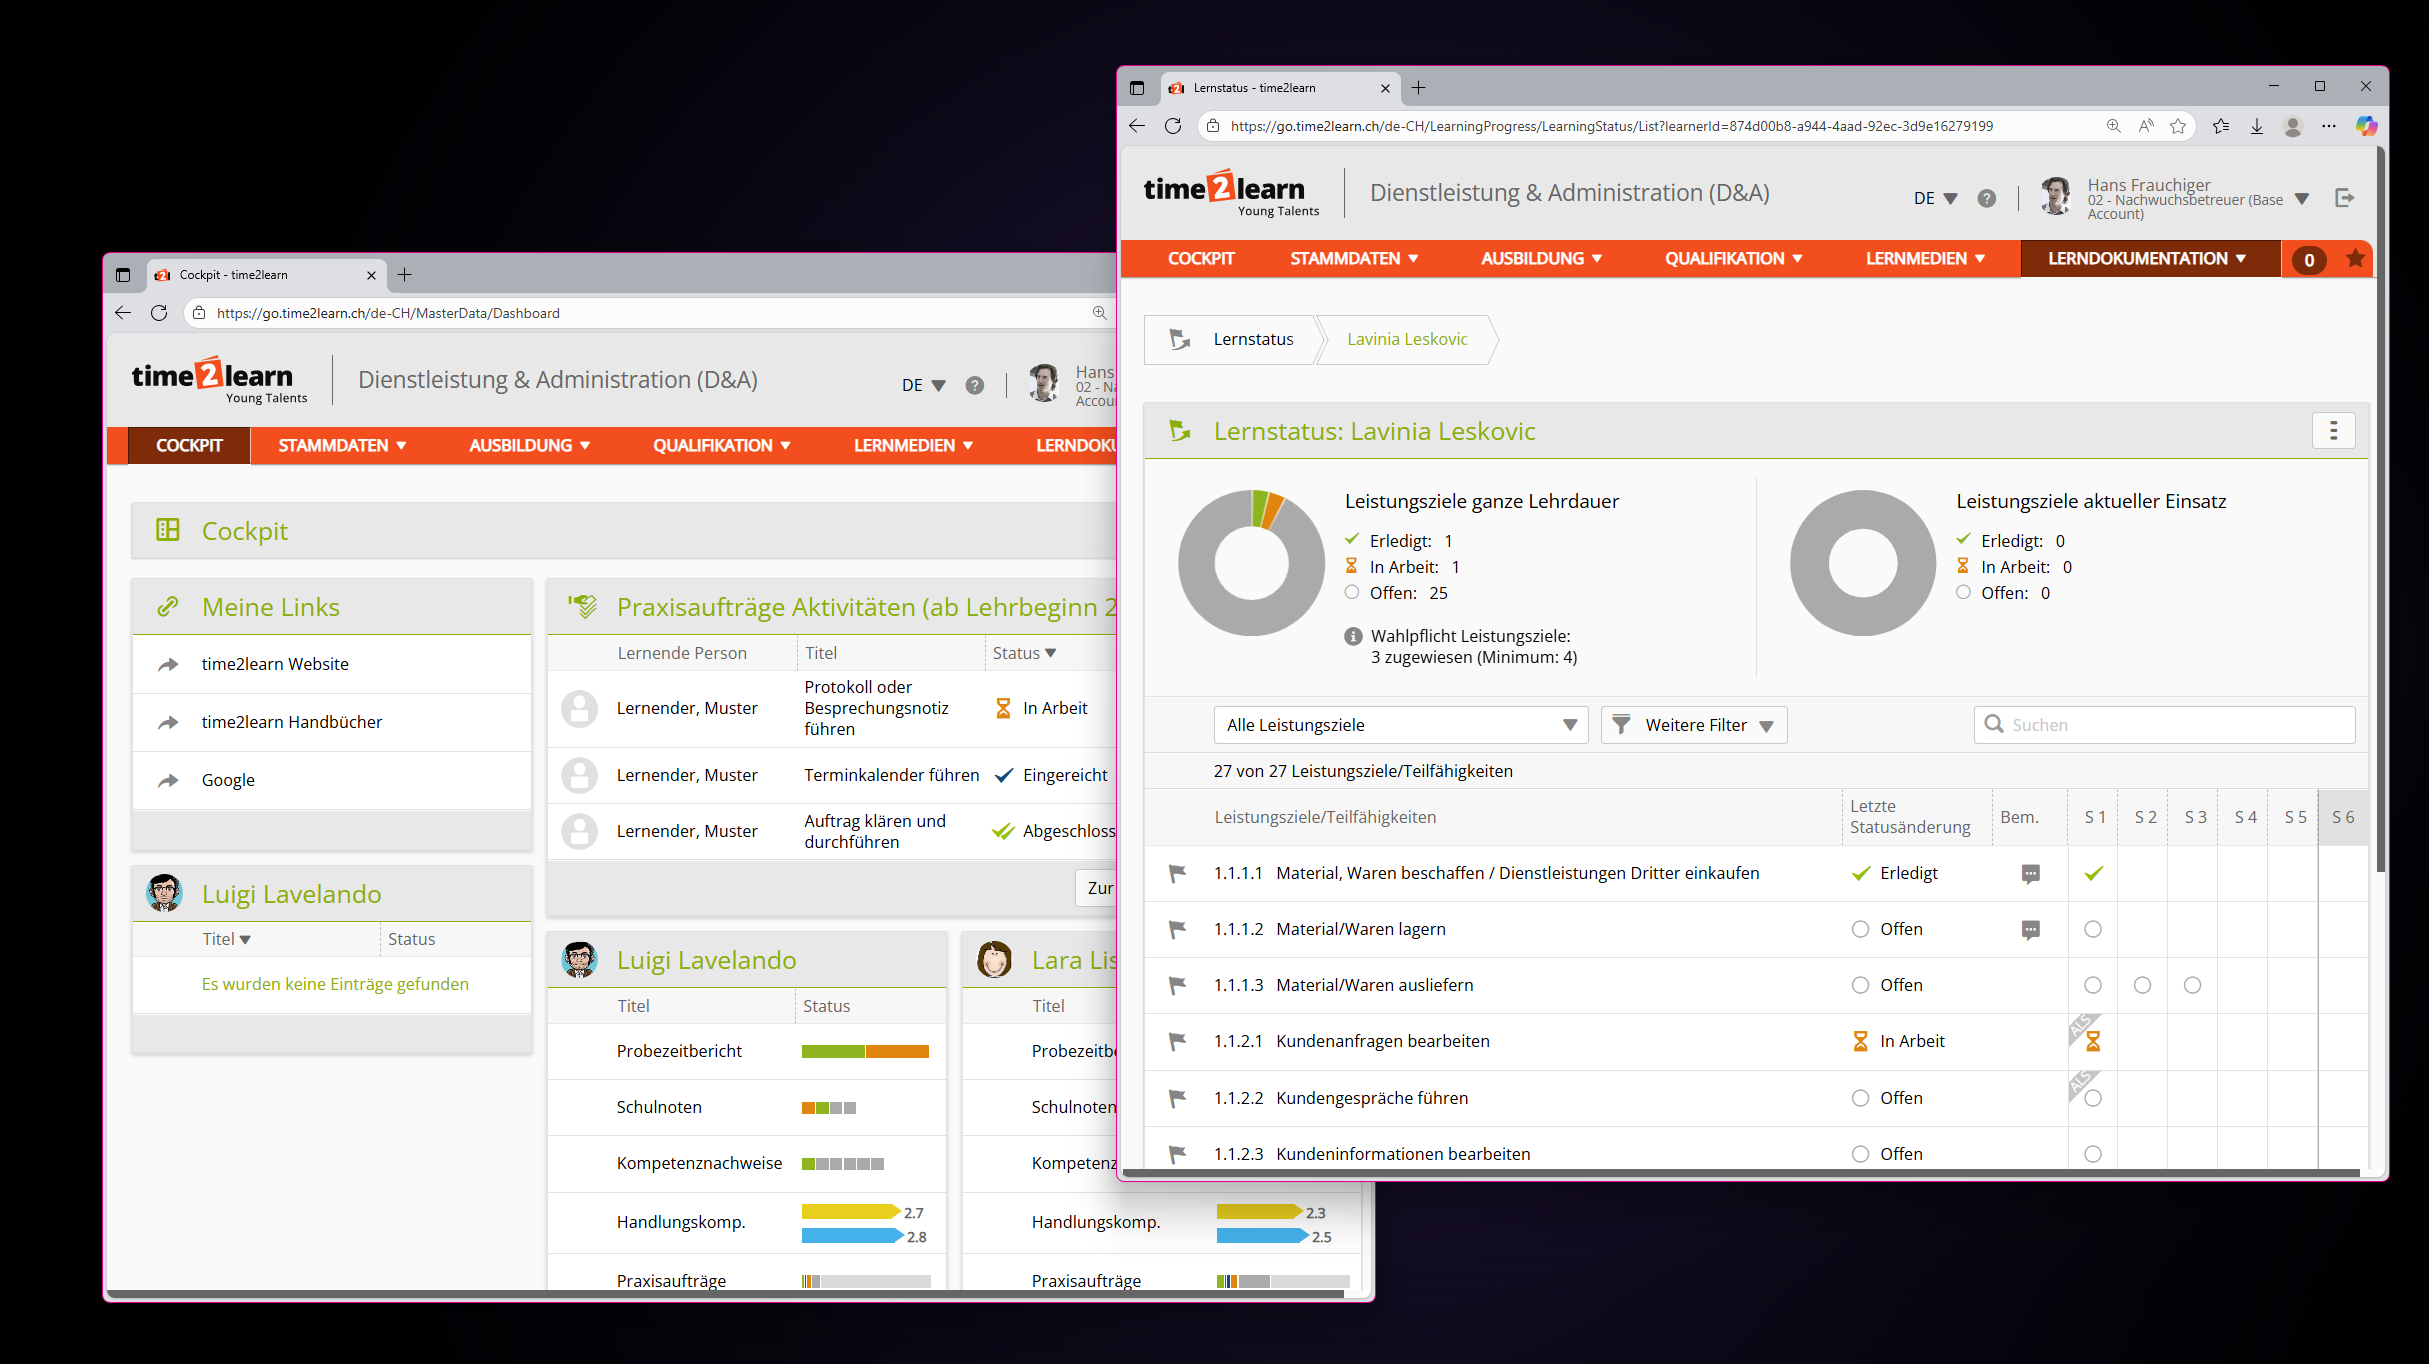Viewport: 2429px width, 1364px height.
Task: Open the DE language selector
Action: (x=1934, y=198)
